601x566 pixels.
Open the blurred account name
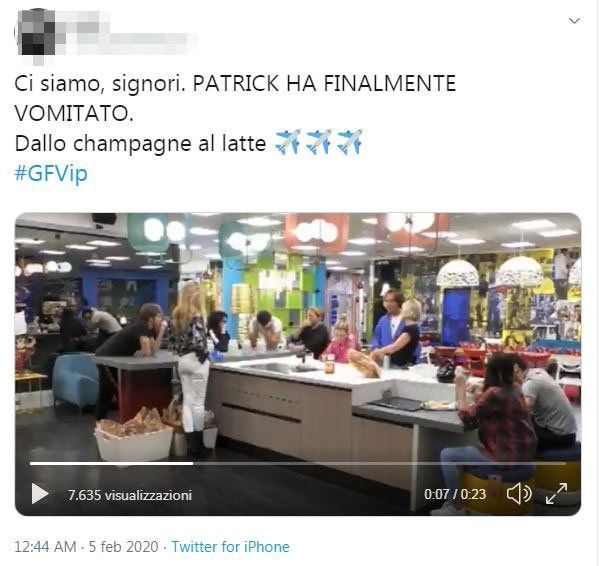[x=130, y=34]
